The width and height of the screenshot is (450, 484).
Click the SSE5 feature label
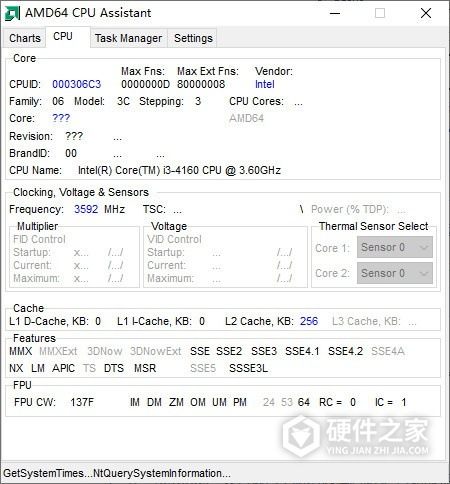[203, 368]
